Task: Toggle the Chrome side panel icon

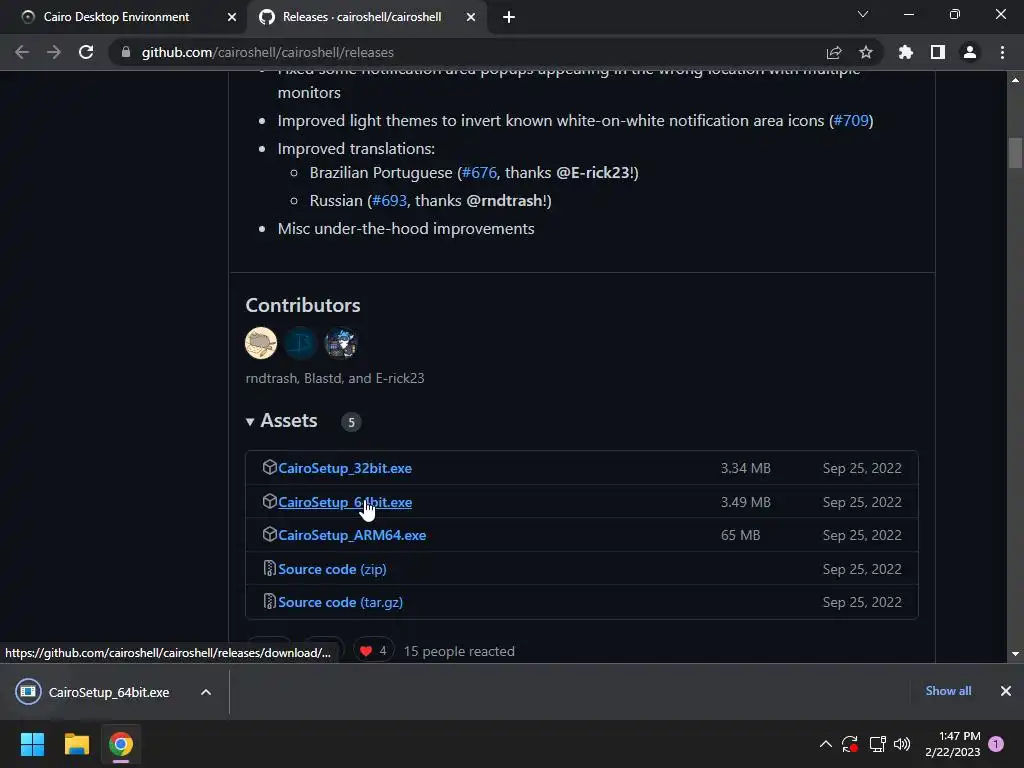Action: (x=938, y=52)
